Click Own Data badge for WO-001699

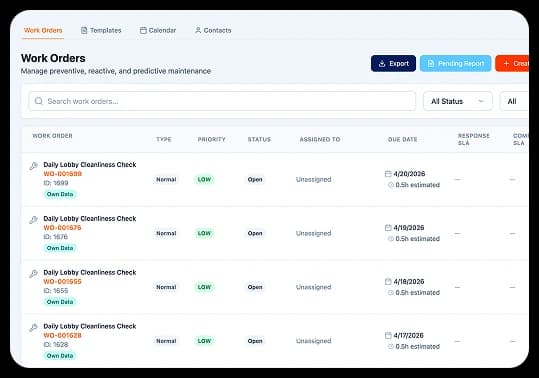tap(60, 194)
